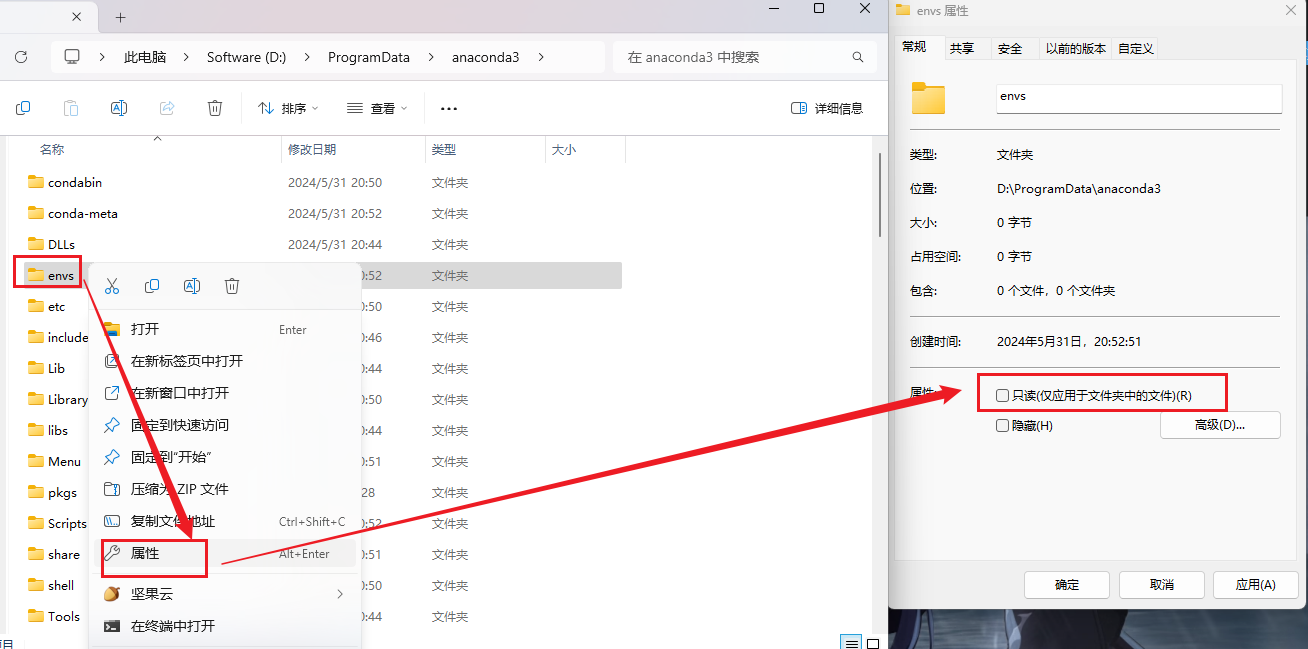Click the computer icon in the address bar

point(72,57)
